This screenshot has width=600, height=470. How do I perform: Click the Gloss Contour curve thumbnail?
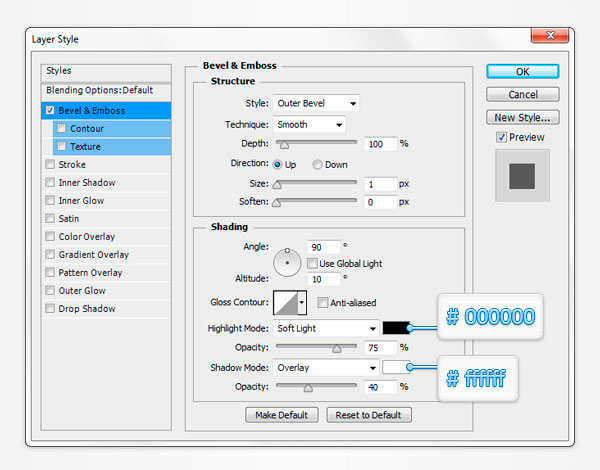point(285,303)
